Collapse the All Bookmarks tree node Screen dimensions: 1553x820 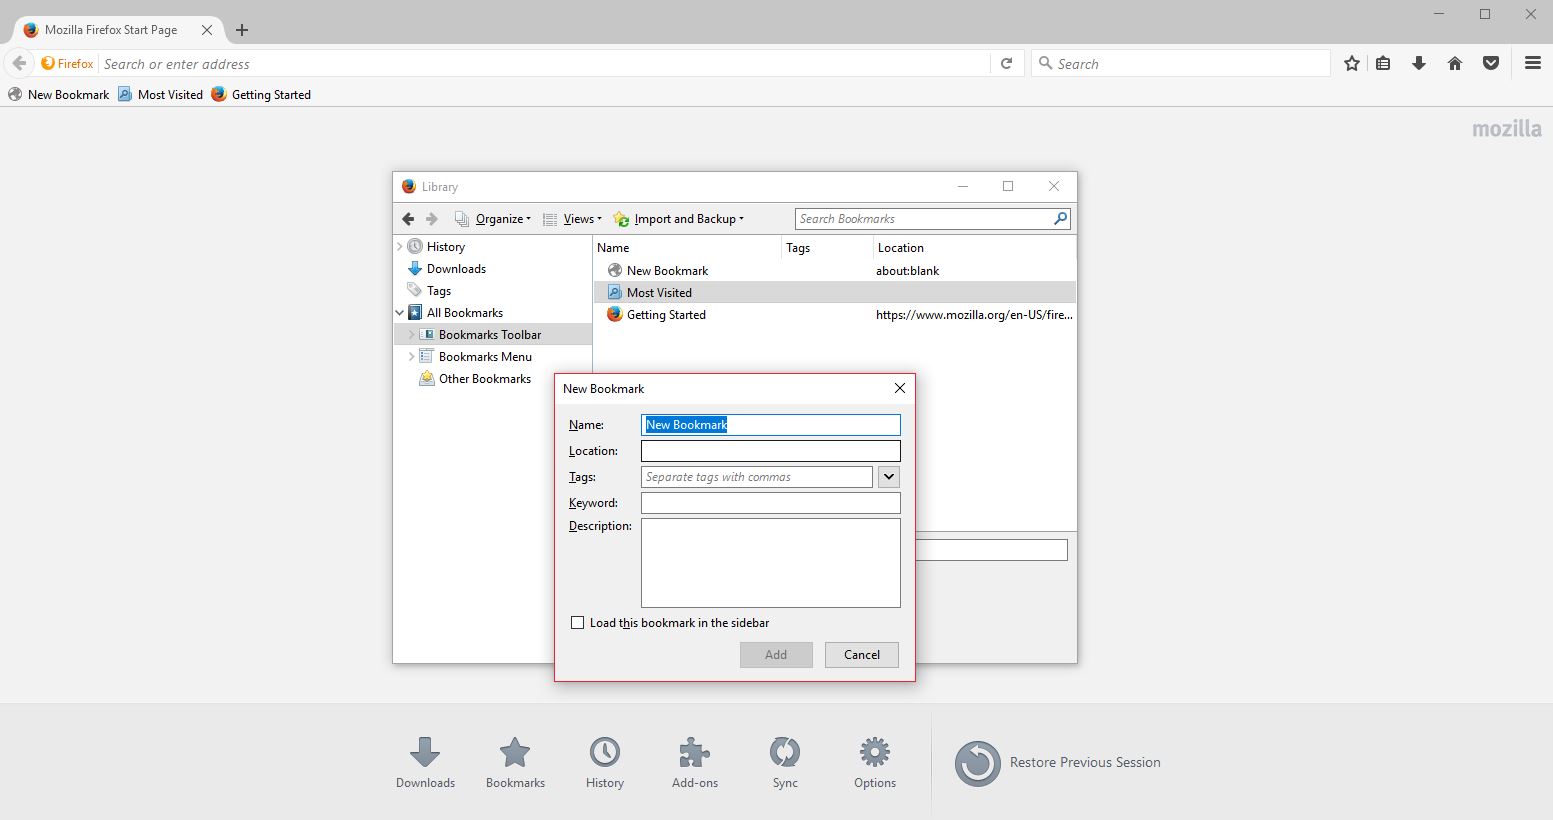click(x=400, y=313)
